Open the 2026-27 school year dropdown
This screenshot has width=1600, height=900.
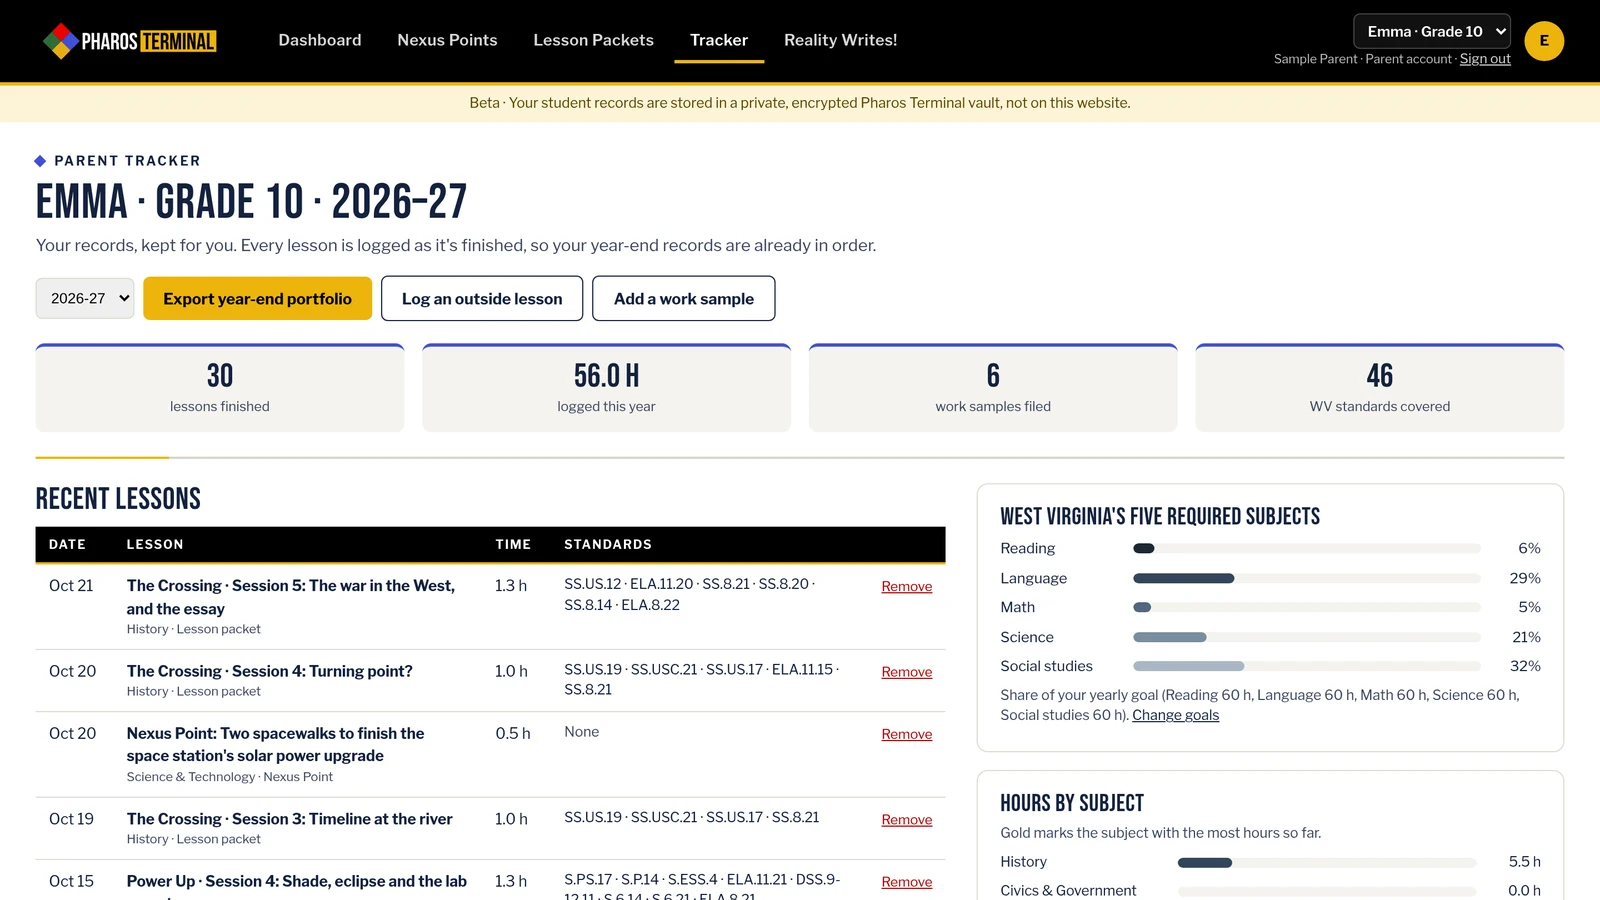point(85,298)
